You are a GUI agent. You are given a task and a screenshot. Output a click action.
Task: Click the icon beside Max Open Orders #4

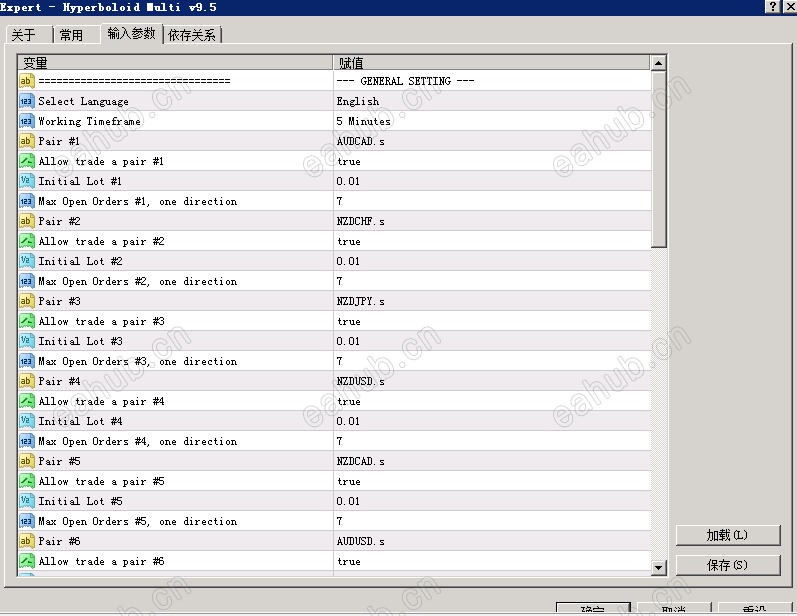[26, 441]
